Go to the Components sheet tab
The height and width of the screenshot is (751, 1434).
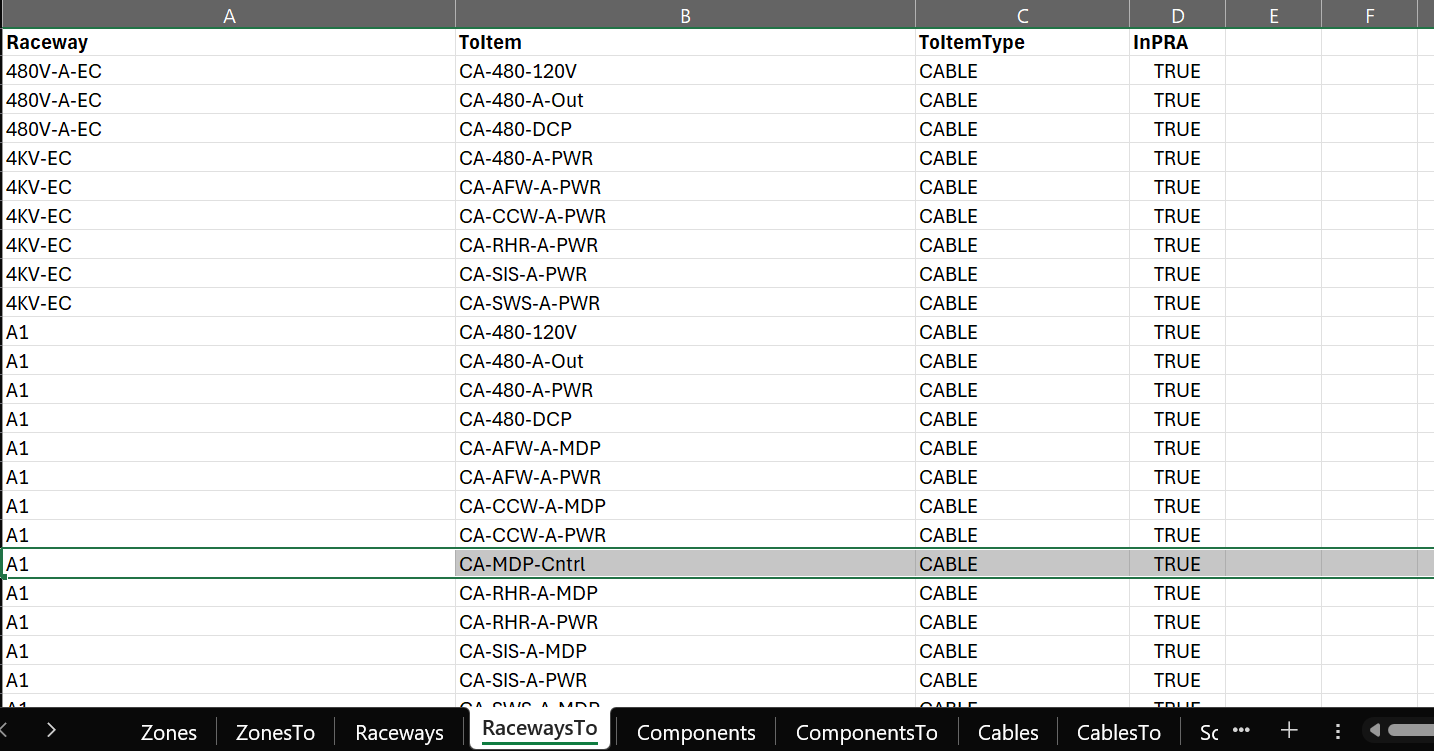point(695,733)
